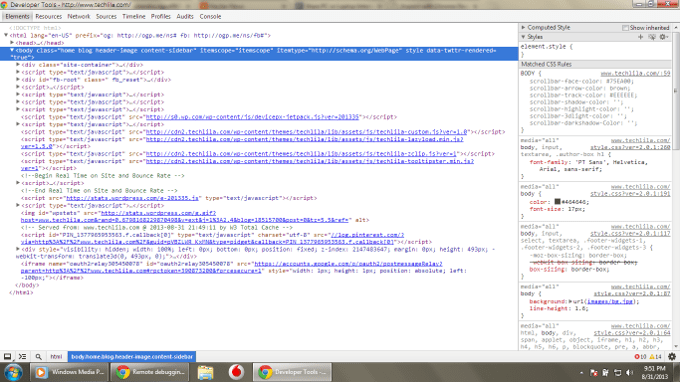Viewport: 680px width, 382px height.
Task: Select the closing </html> tag row
Action: coord(21,293)
